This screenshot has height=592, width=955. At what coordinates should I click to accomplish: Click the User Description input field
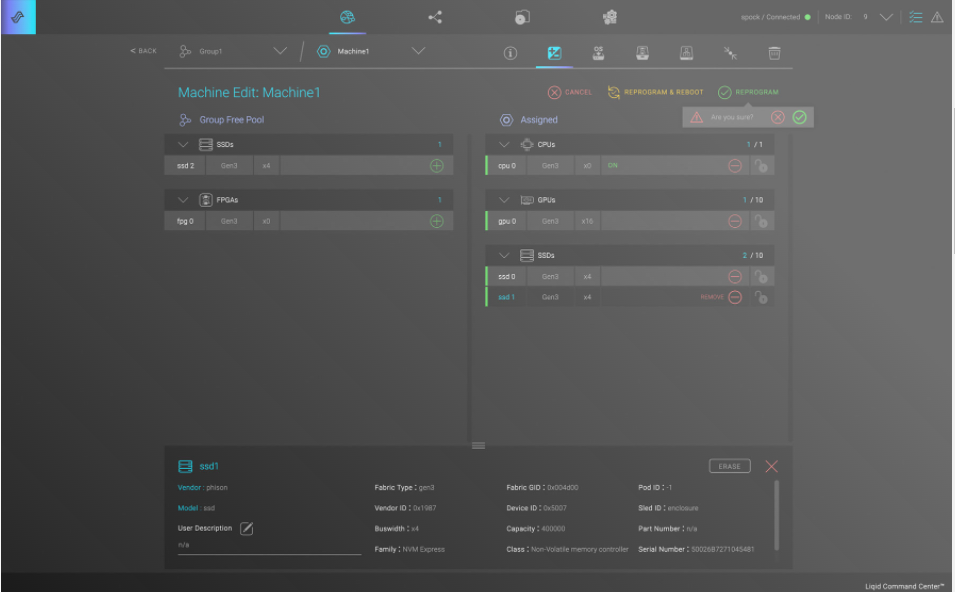(x=268, y=545)
